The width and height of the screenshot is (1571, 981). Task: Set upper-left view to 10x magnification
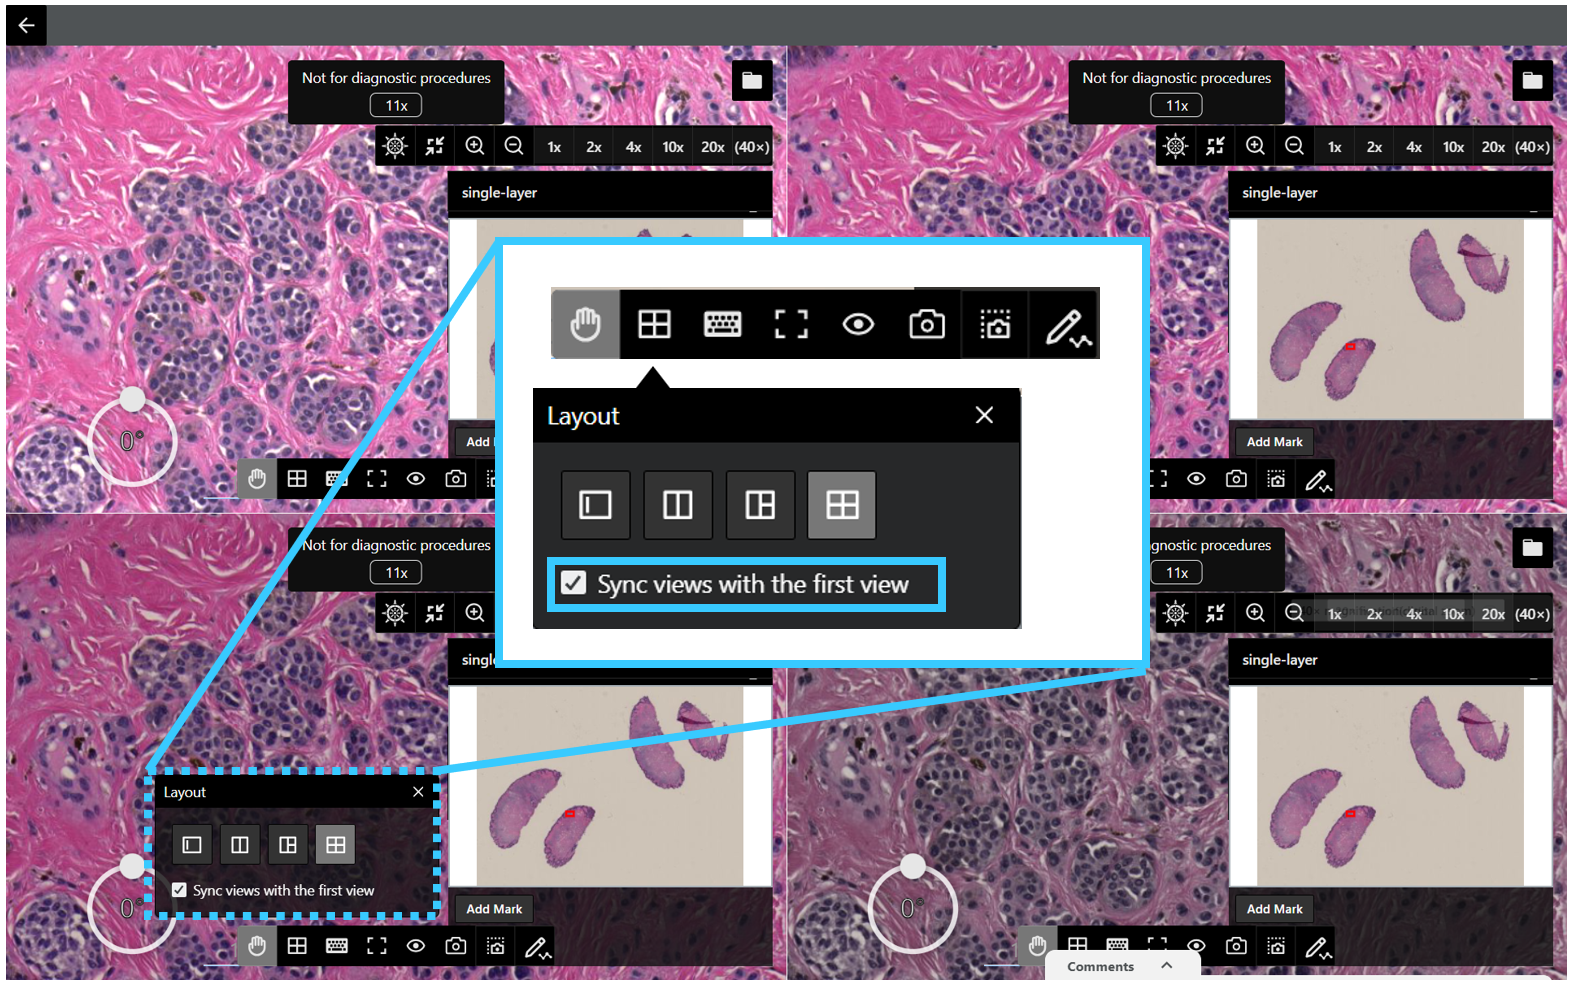coord(673,147)
